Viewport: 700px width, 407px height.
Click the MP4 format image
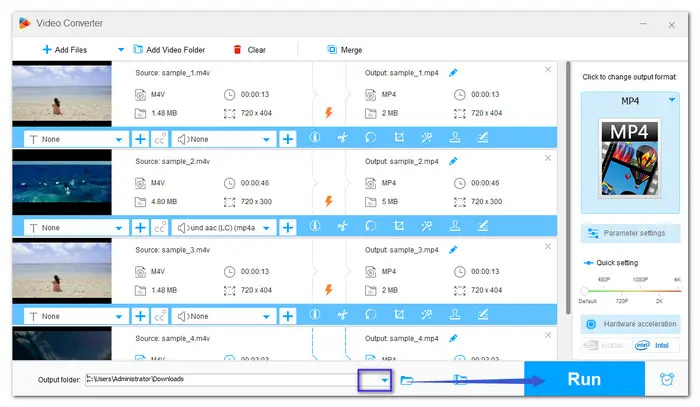[x=629, y=158]
